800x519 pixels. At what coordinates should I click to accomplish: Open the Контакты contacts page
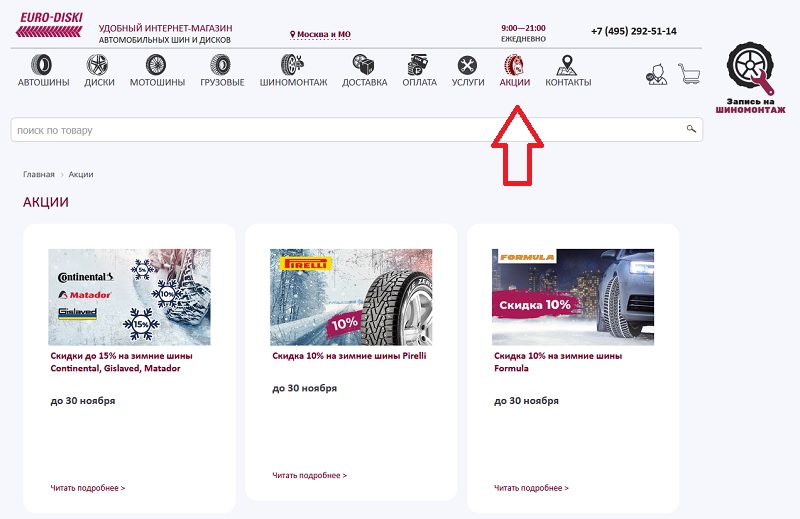tap(568, 71)
